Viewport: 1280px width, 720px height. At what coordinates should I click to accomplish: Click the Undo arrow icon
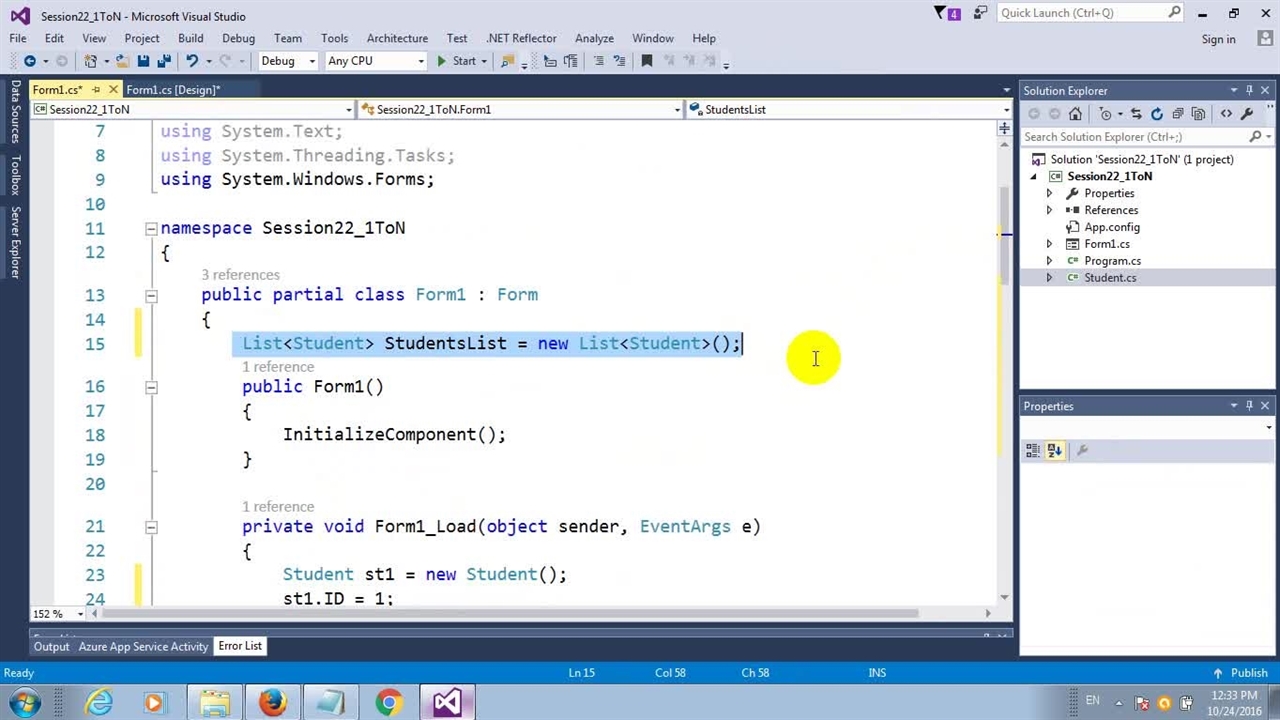[x=192, y=61]
